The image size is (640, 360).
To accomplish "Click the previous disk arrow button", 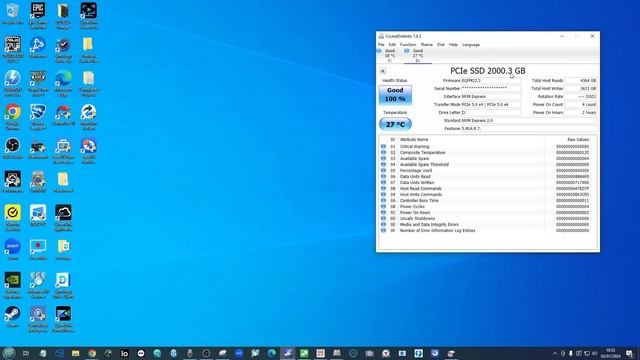I will 382,71.
